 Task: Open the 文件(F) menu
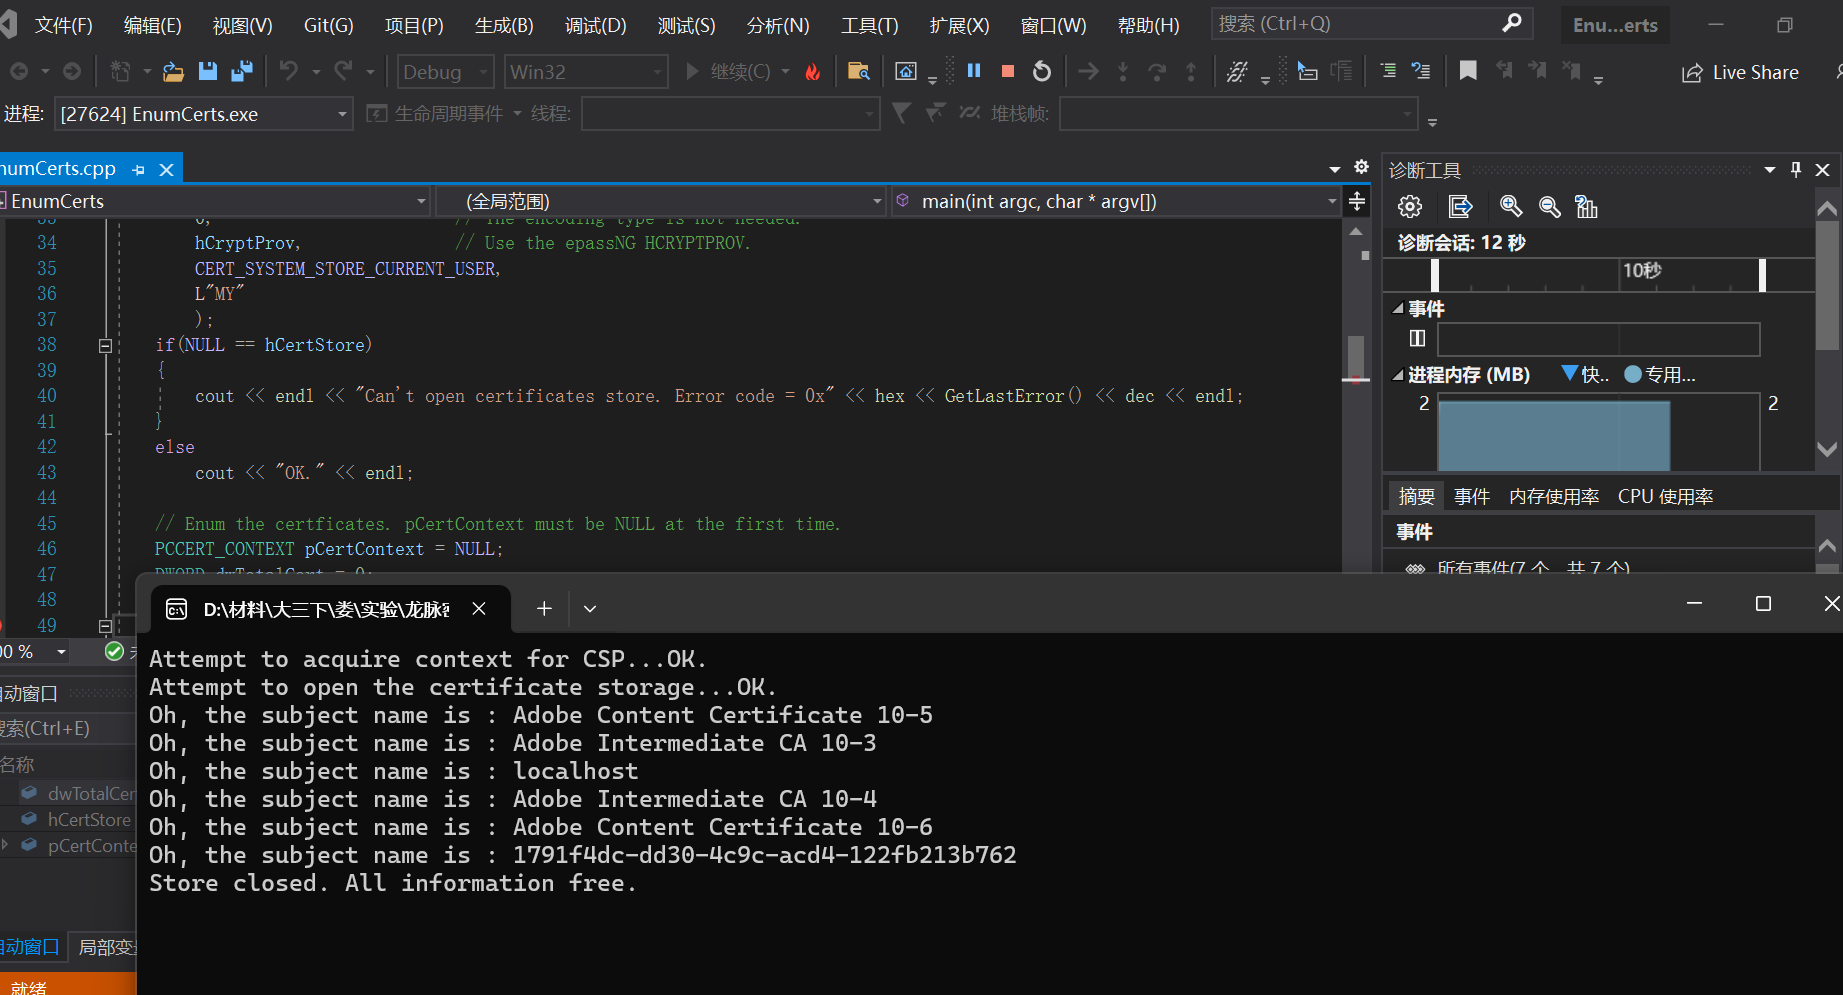point(63,25)
